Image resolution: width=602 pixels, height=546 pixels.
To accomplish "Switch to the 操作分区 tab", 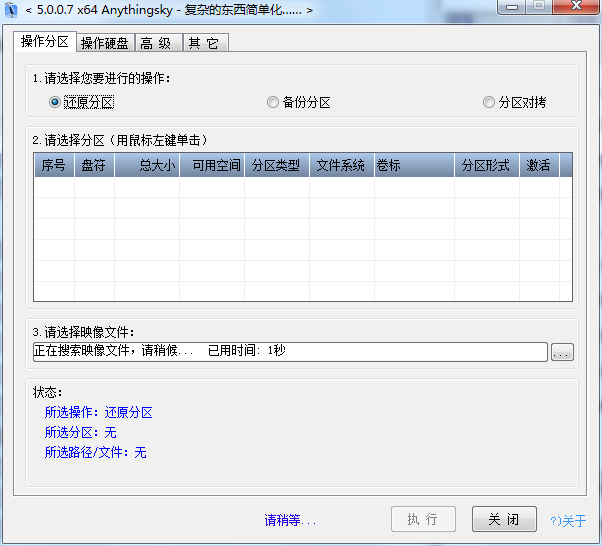I will point(45,42).
